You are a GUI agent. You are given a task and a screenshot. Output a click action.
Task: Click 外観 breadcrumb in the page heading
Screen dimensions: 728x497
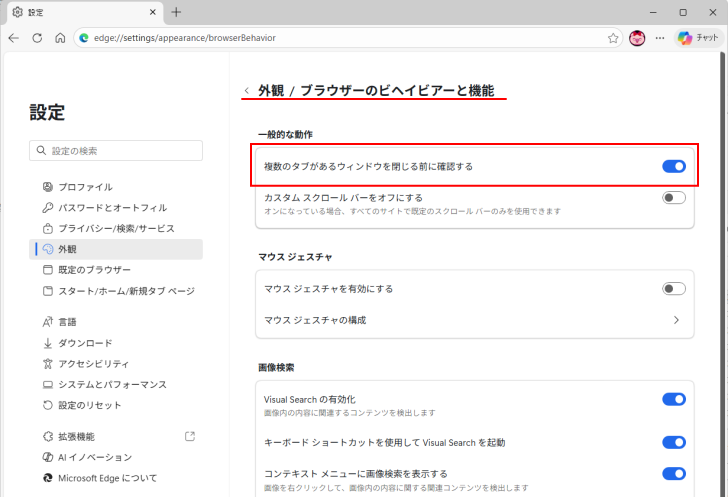pyautogui.click(x=271, y=90)
